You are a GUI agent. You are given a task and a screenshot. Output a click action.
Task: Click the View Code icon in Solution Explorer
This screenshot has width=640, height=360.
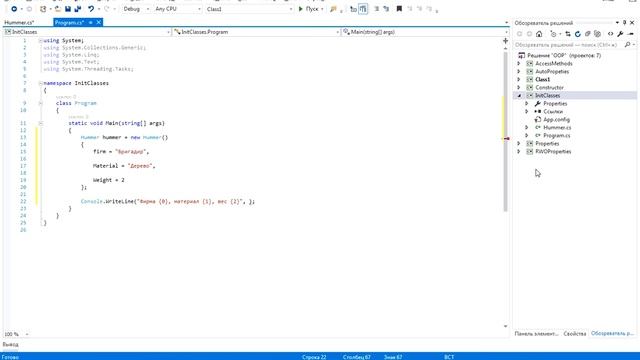tap(611, 34)
